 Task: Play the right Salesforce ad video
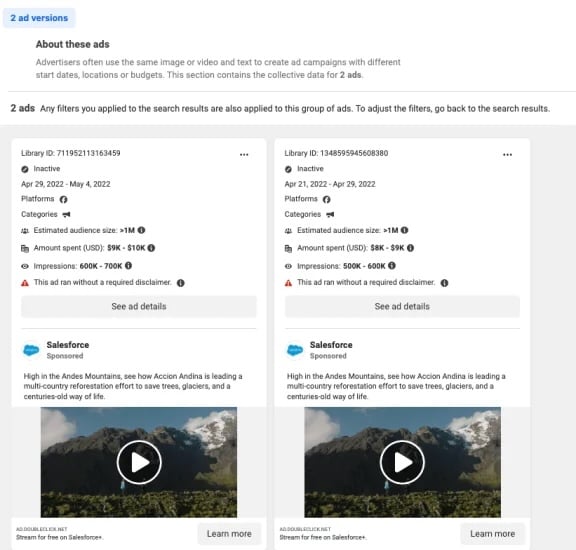402,462
